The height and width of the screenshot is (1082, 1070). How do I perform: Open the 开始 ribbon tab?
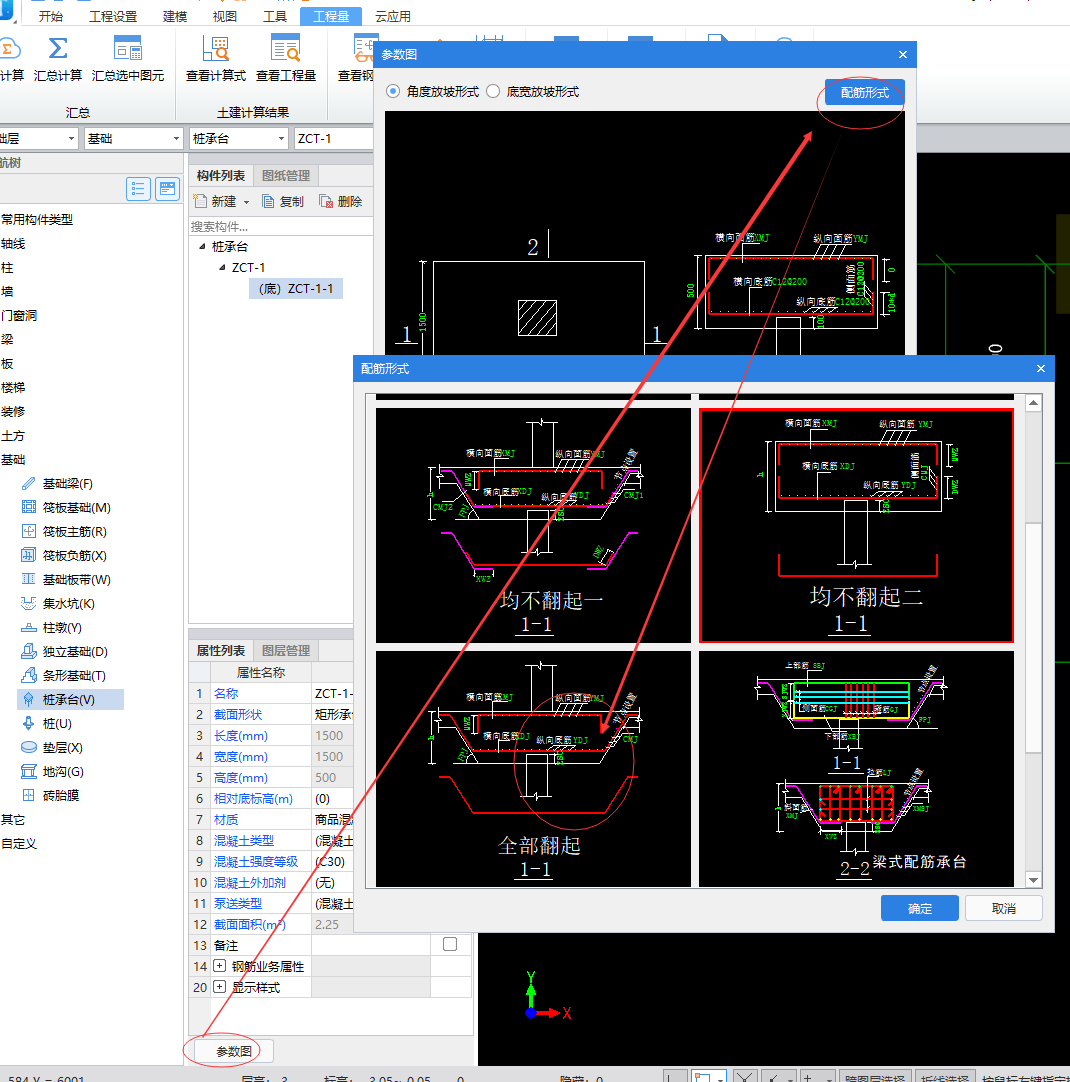click(x=50, y=16)
